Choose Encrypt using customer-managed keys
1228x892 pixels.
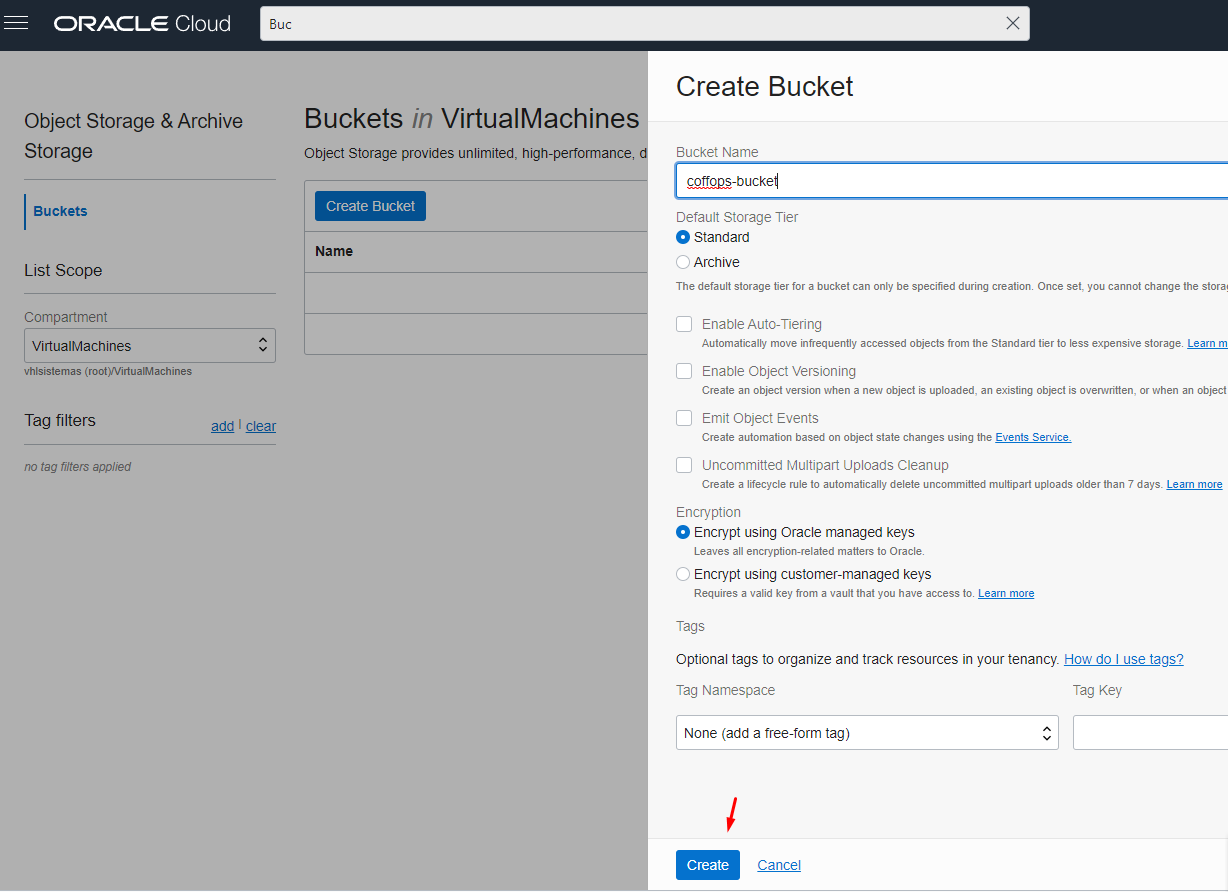[x=683, y=574]
